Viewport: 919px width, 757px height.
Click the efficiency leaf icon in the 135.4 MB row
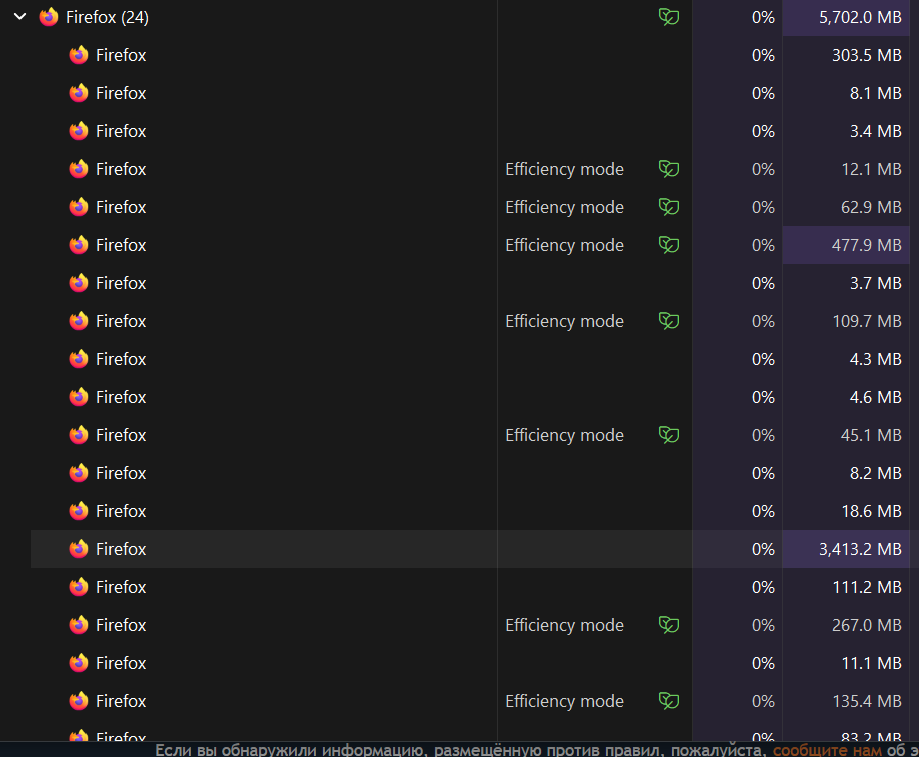pos(669,701)
